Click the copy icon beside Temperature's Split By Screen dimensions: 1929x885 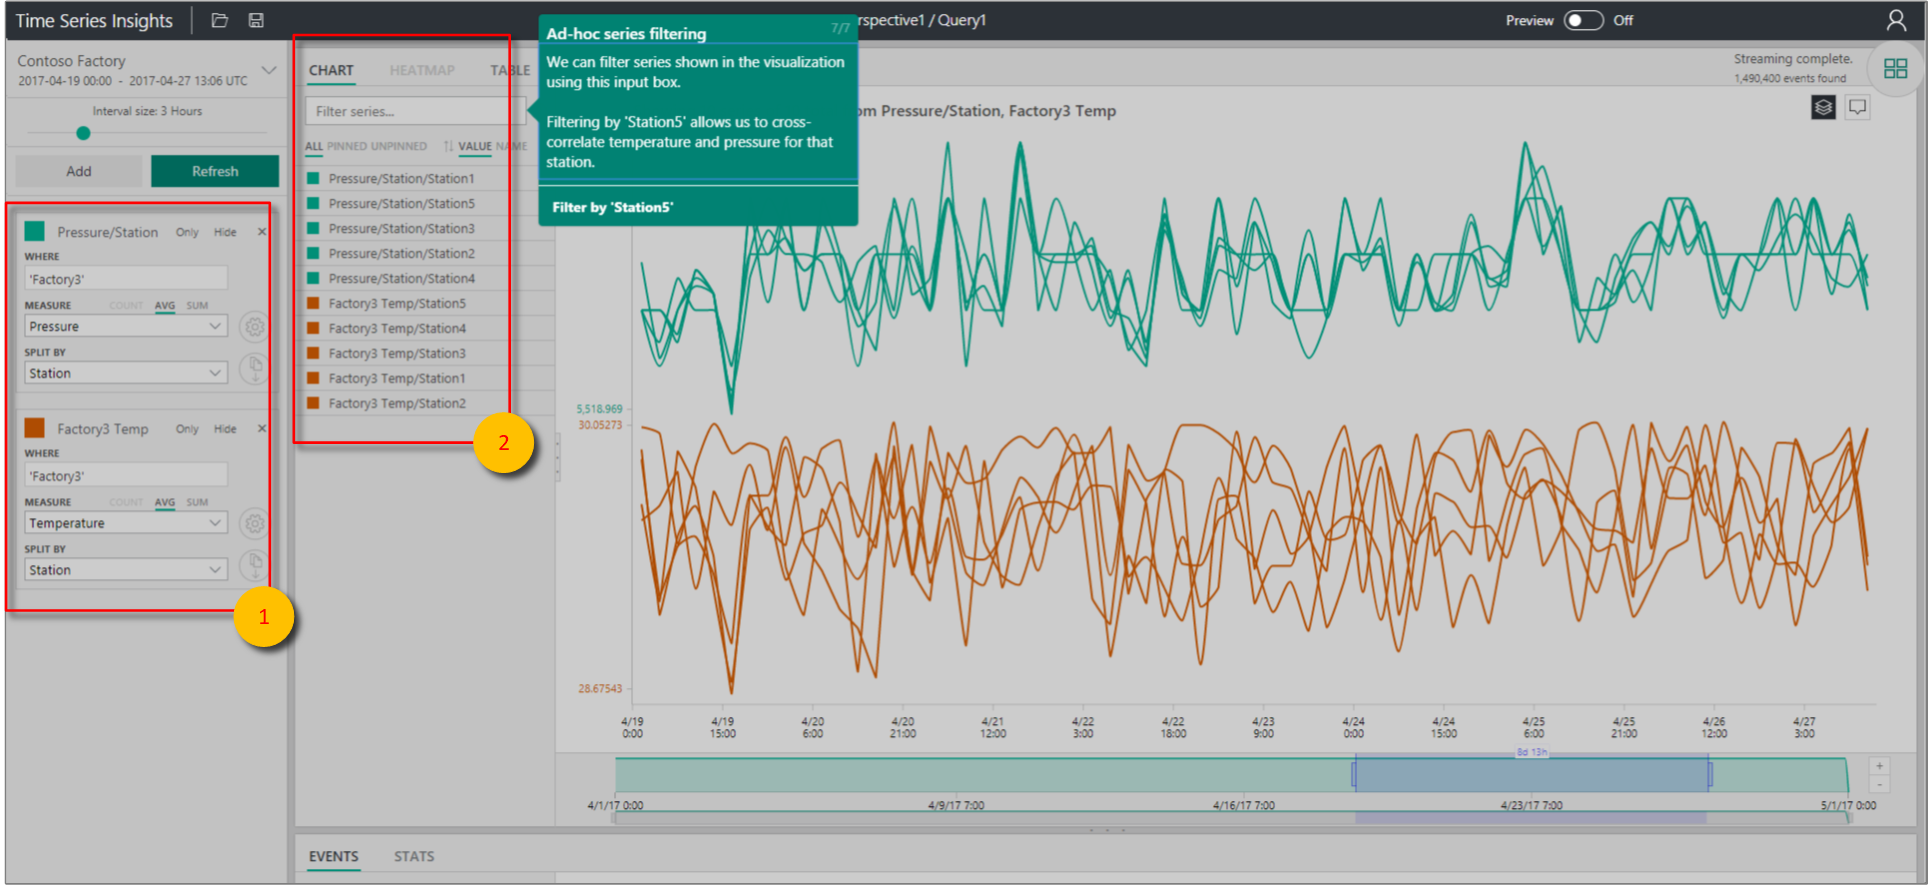tap(255, 565)
